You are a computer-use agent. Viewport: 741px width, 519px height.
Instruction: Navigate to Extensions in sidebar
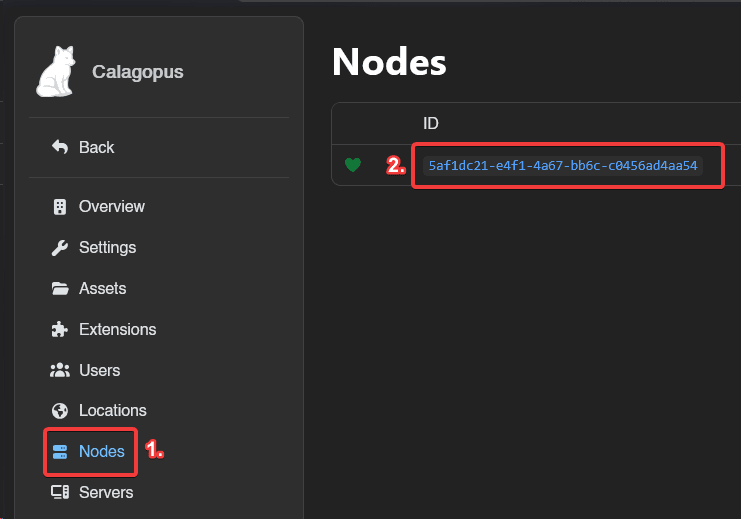pyautogui.click(x=117, y=329)
